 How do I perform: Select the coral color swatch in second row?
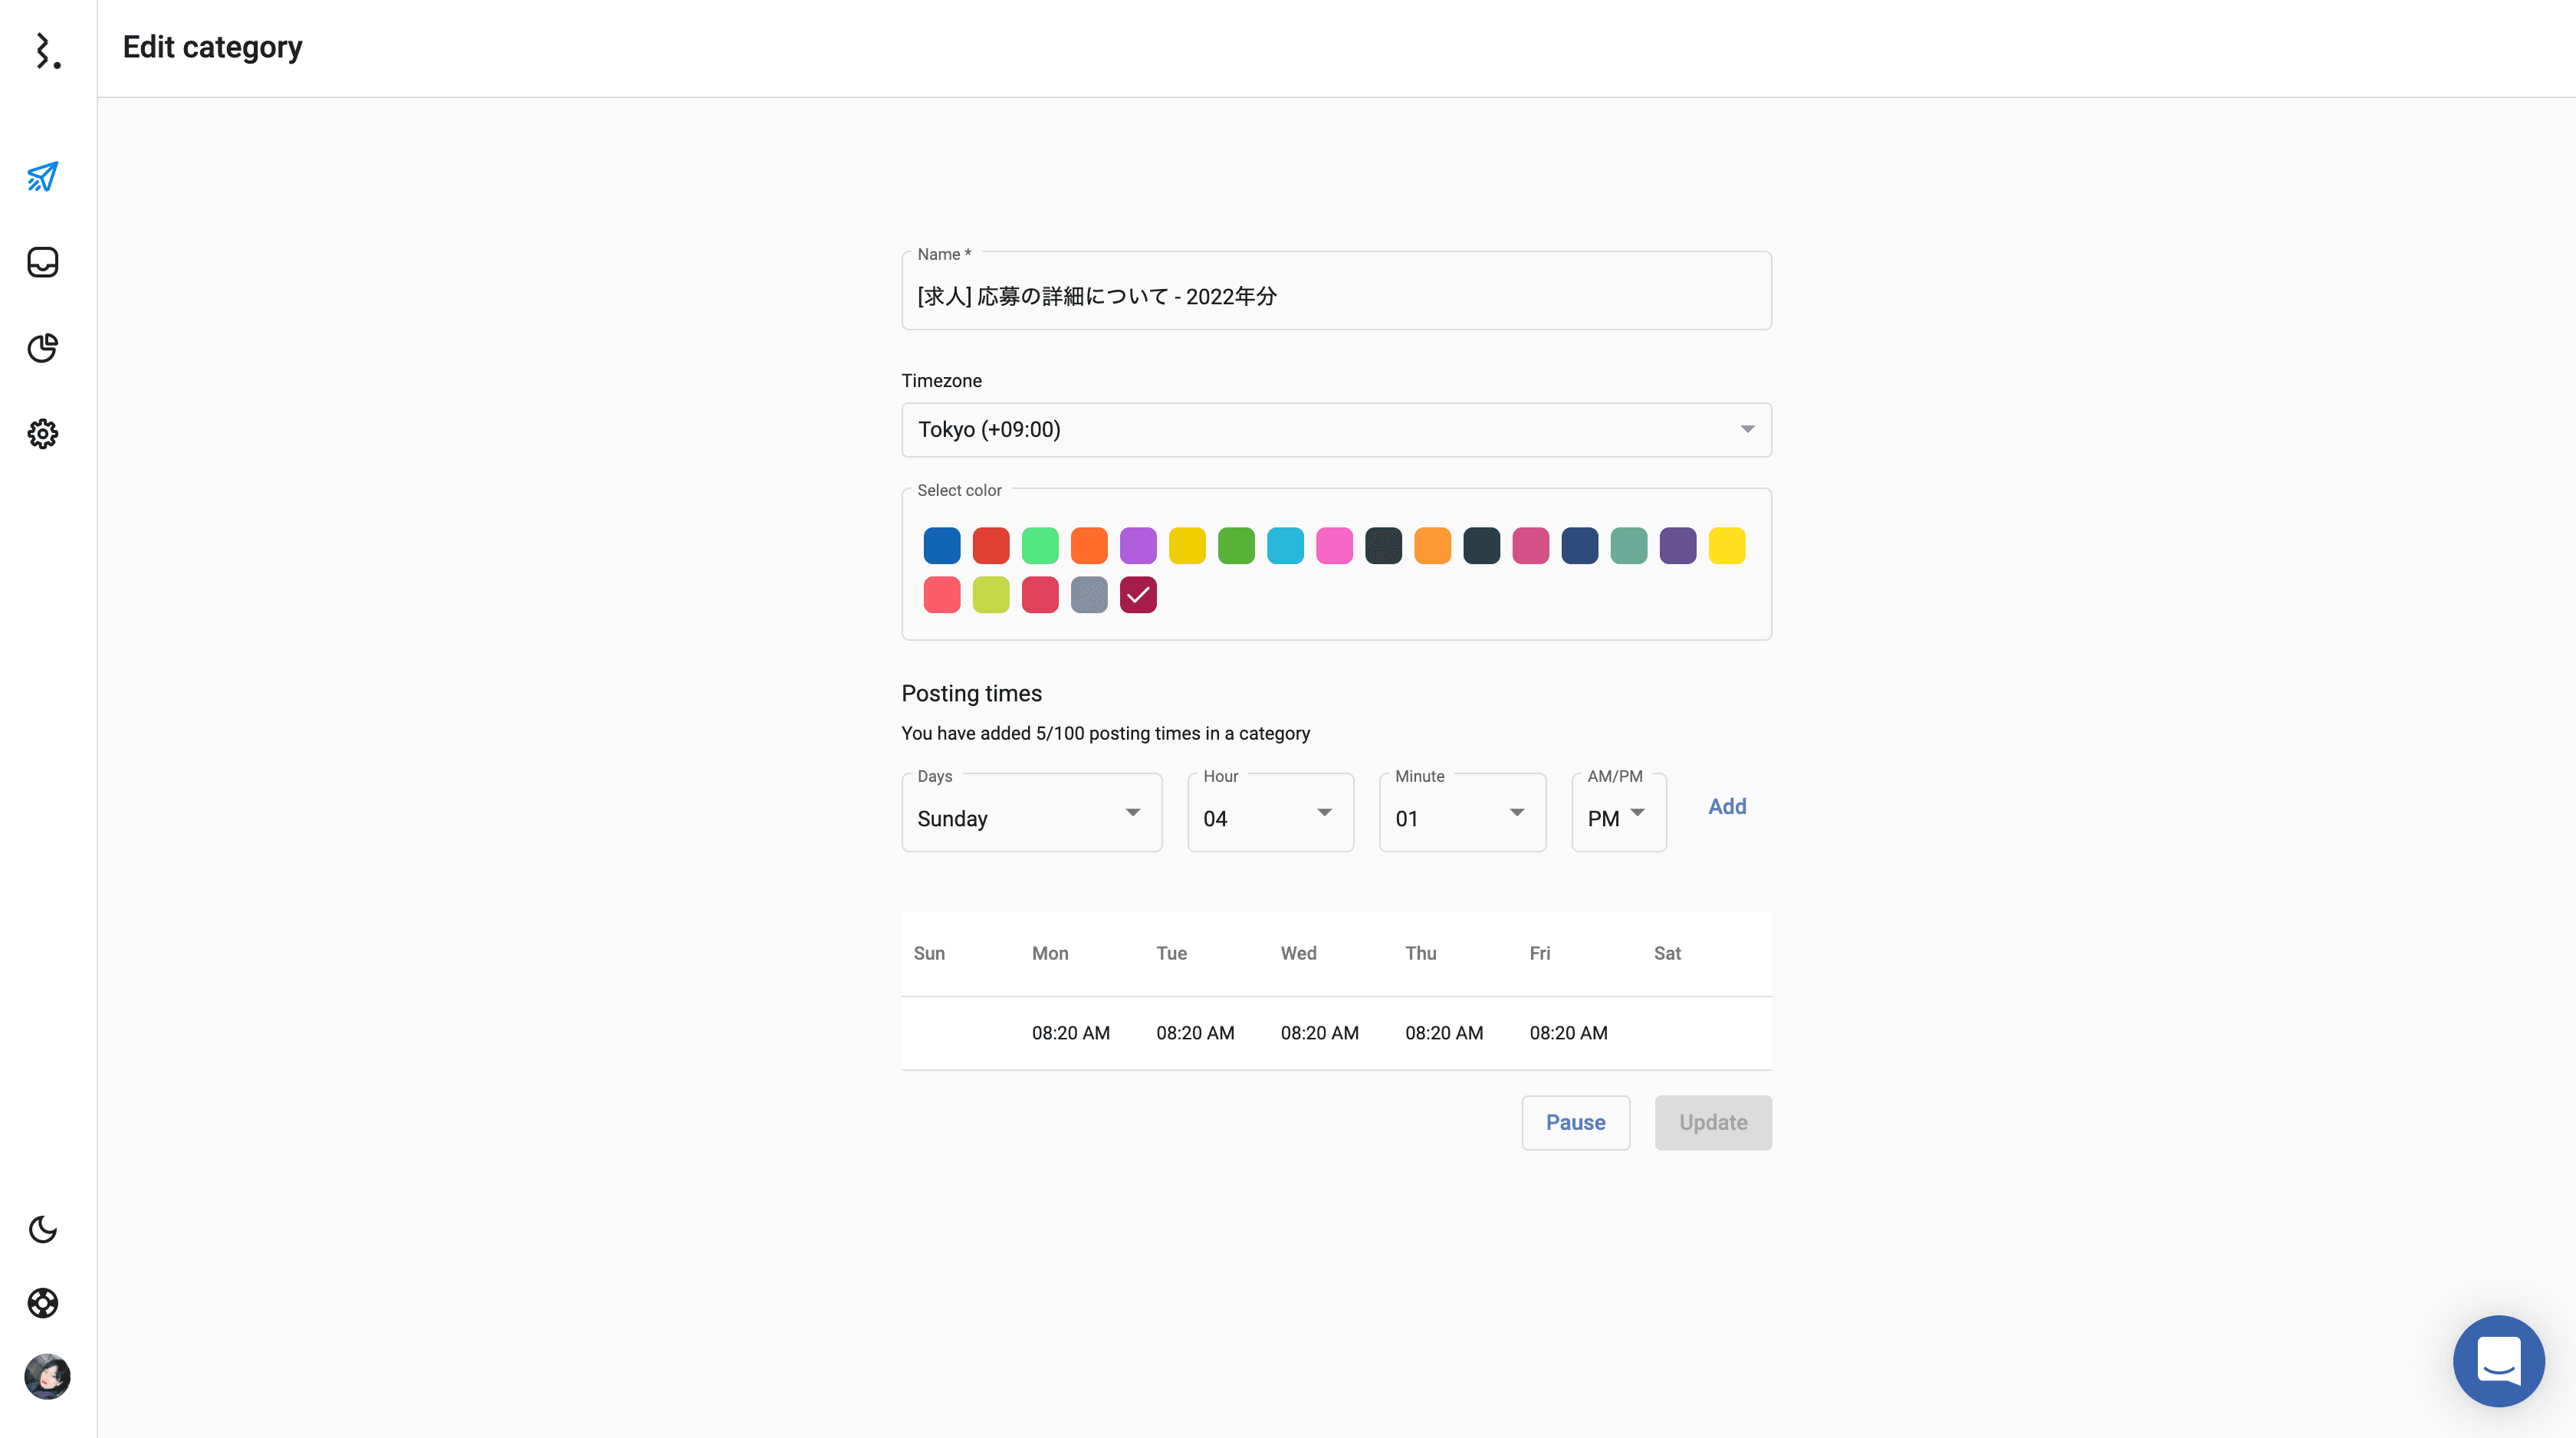tap(942, 595)
